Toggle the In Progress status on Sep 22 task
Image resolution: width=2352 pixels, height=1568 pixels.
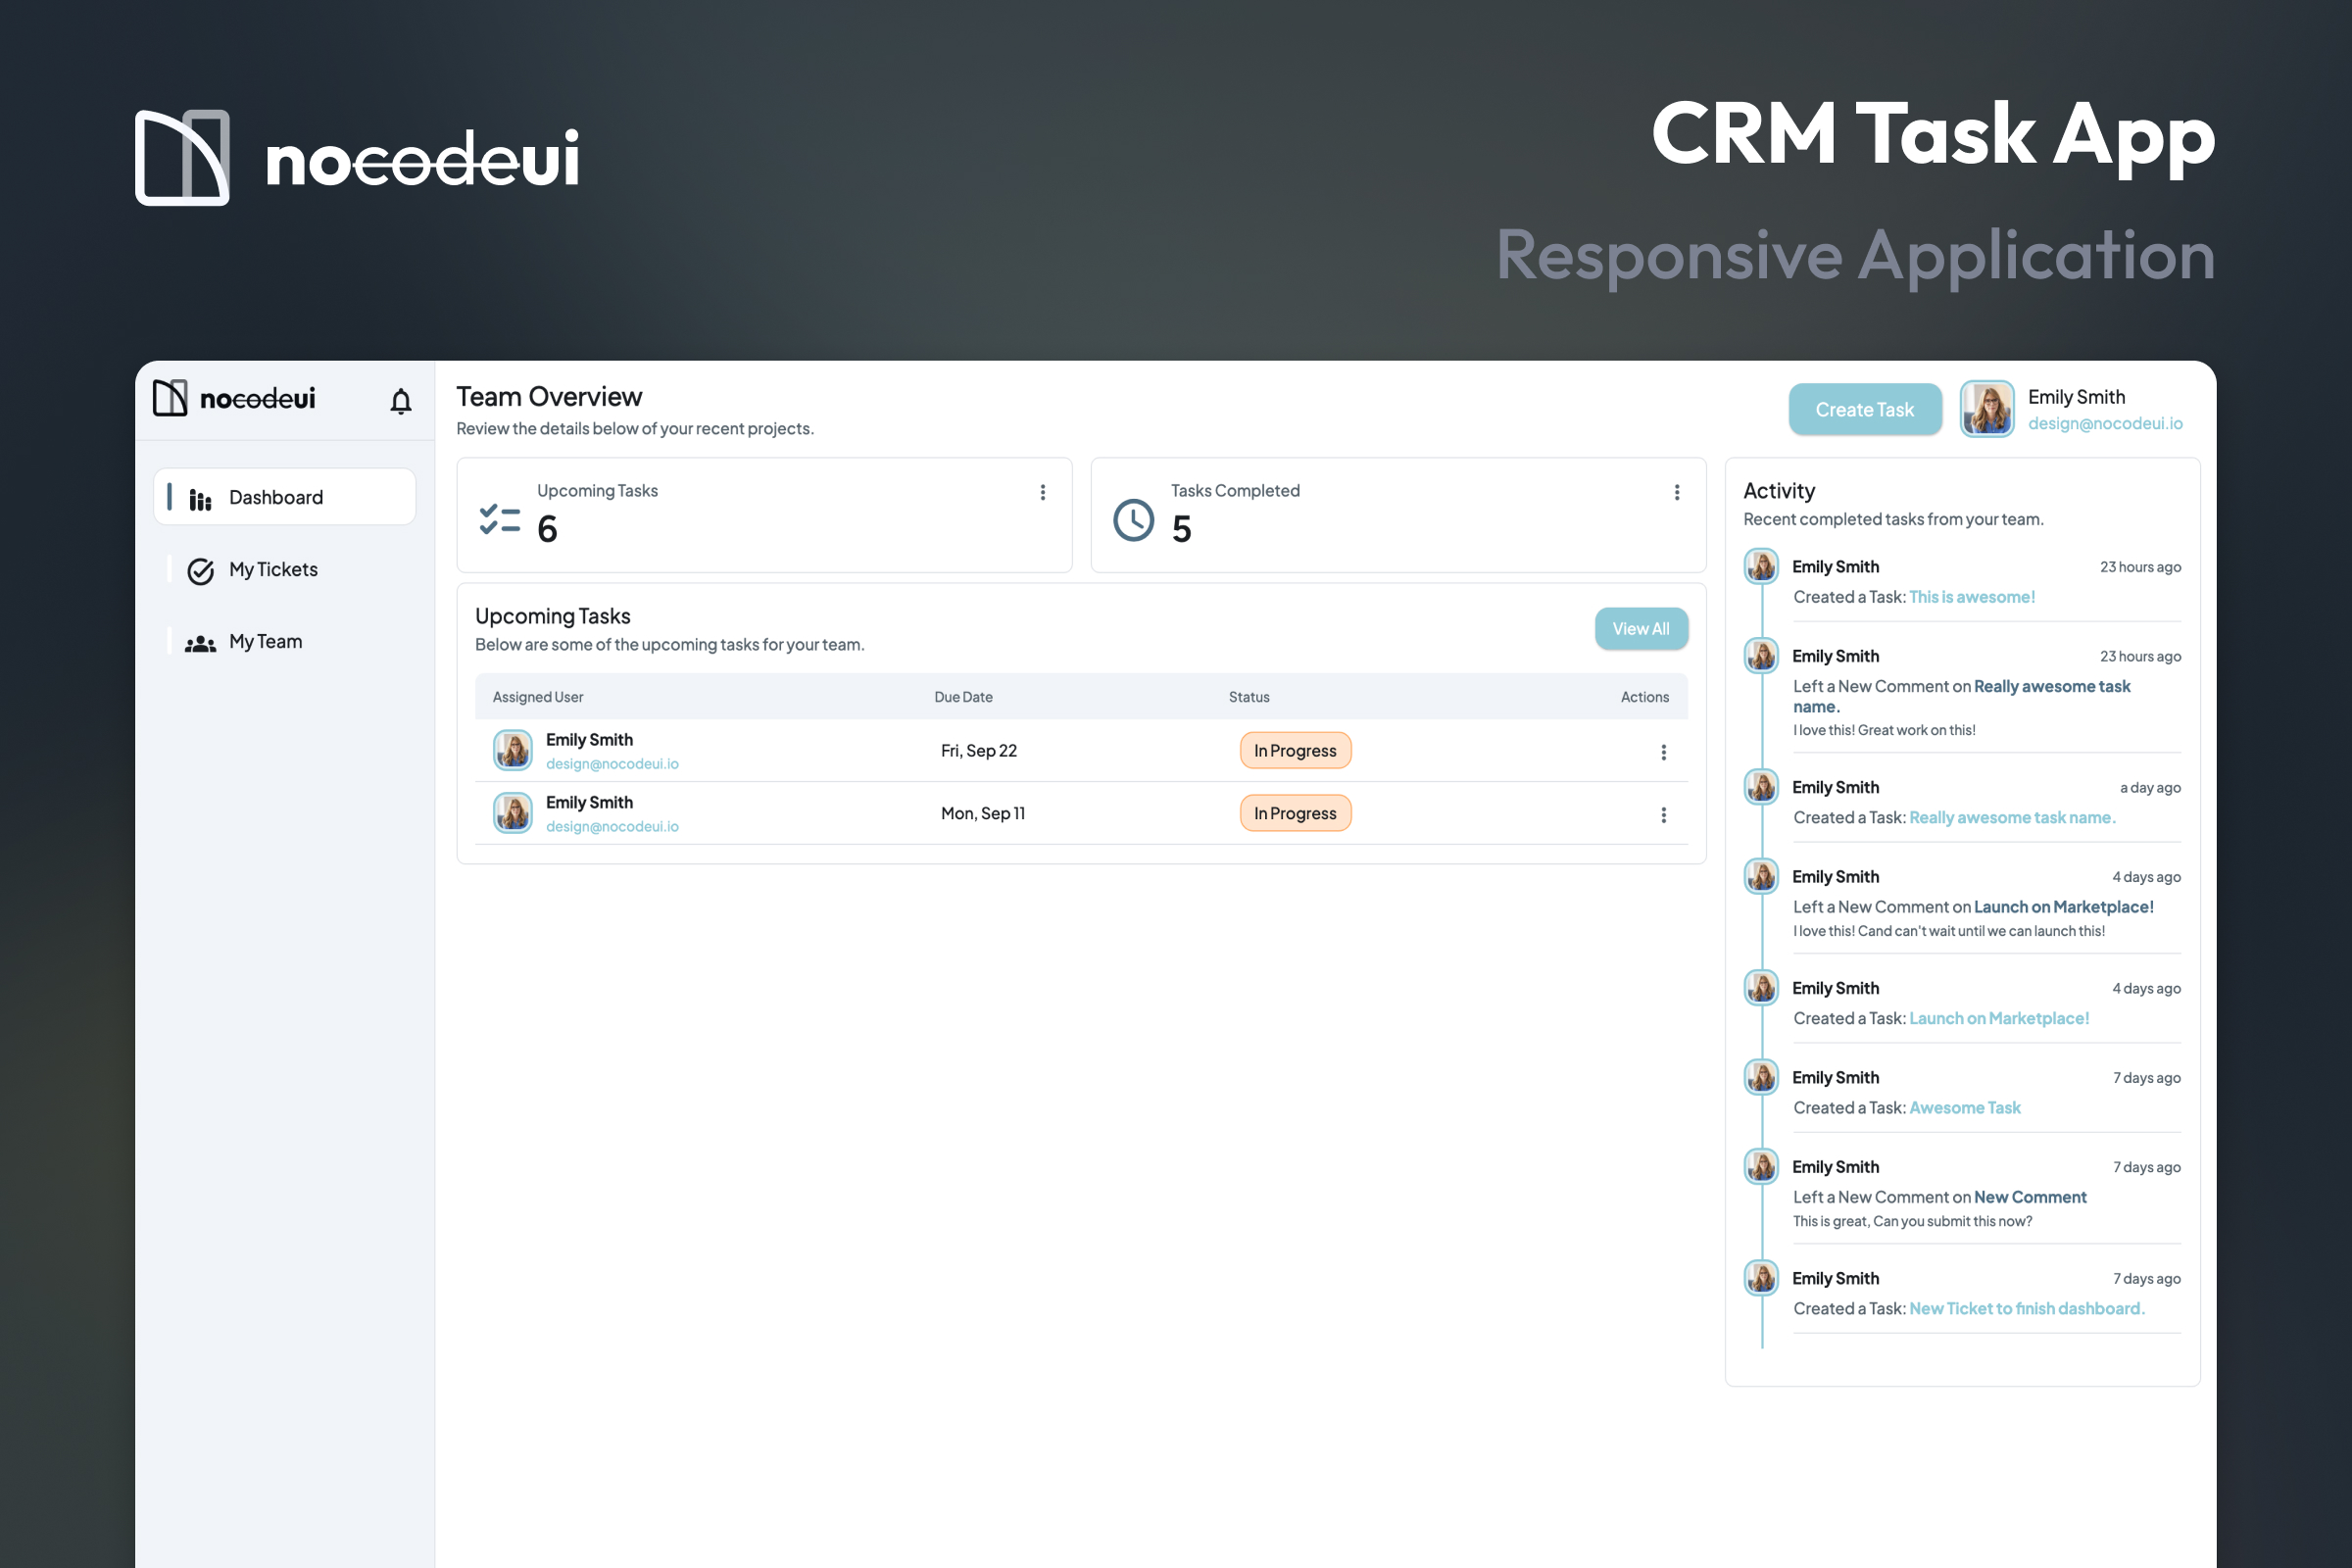tap(1295, 750)
